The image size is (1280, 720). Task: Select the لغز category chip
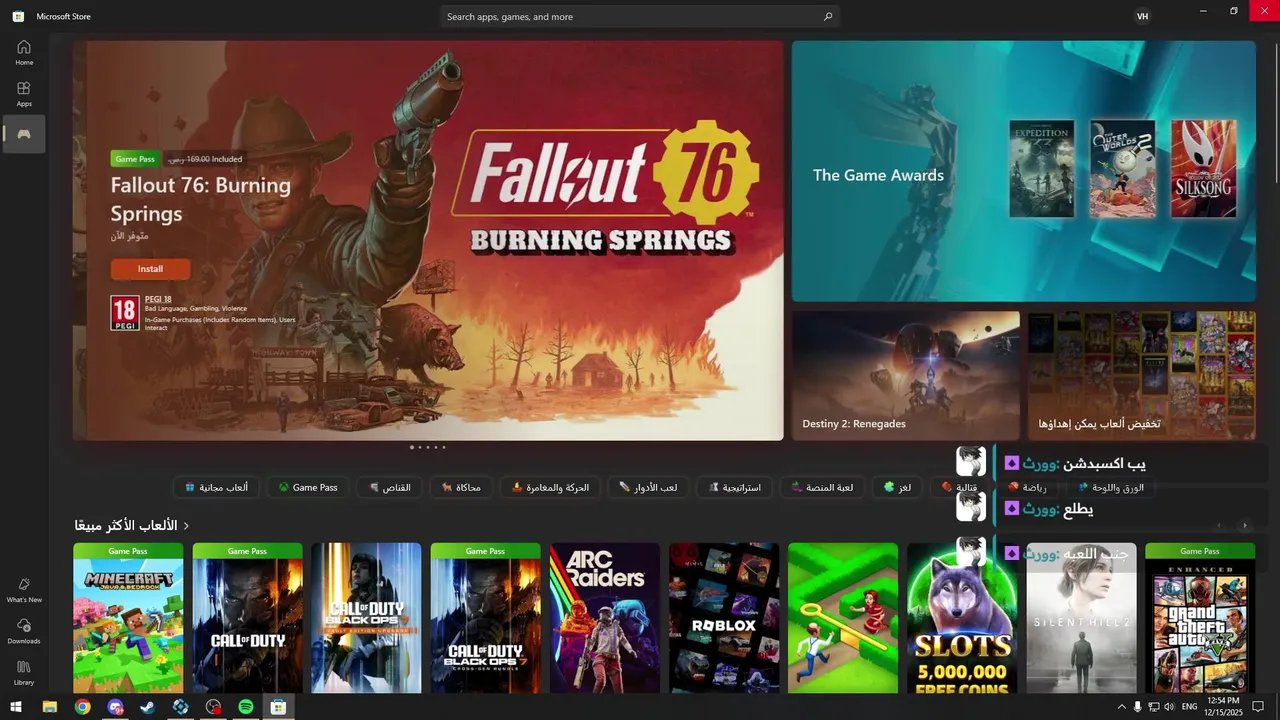pyautogui.click(x=897, y=488)
